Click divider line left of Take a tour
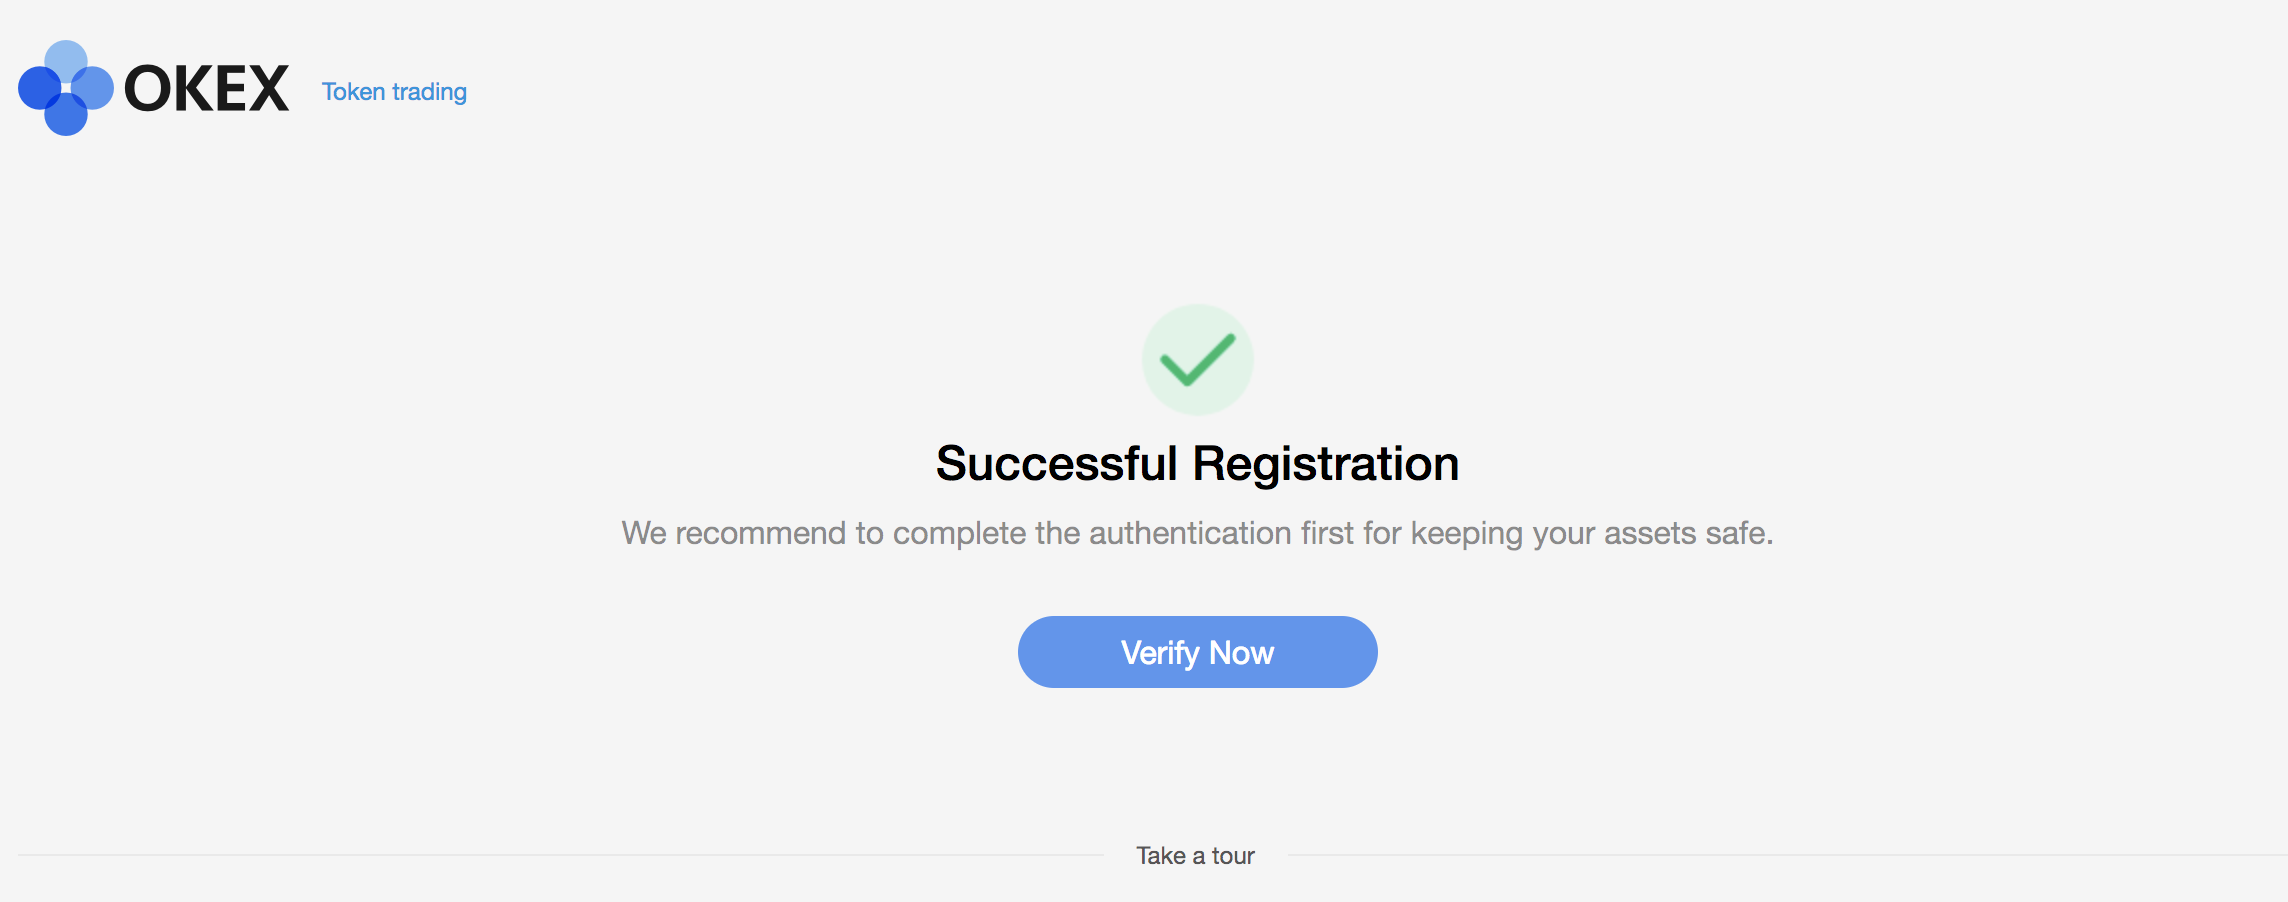 pos(561,855)
